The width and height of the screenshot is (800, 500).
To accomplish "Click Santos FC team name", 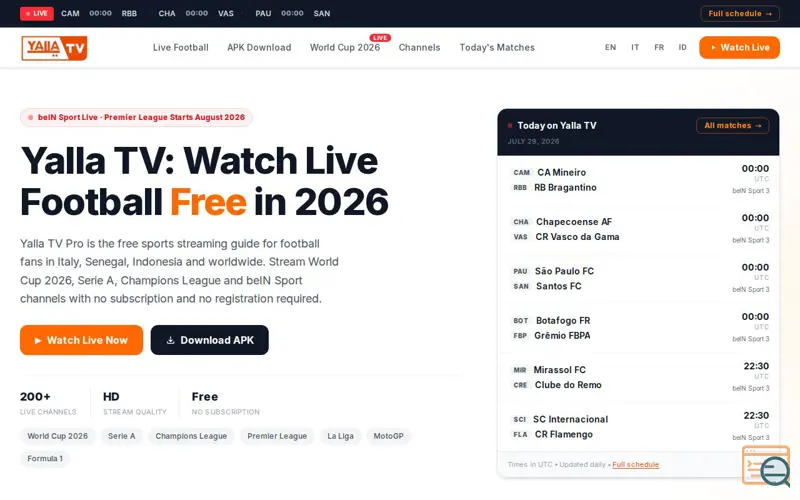I will tap(559, 286).
